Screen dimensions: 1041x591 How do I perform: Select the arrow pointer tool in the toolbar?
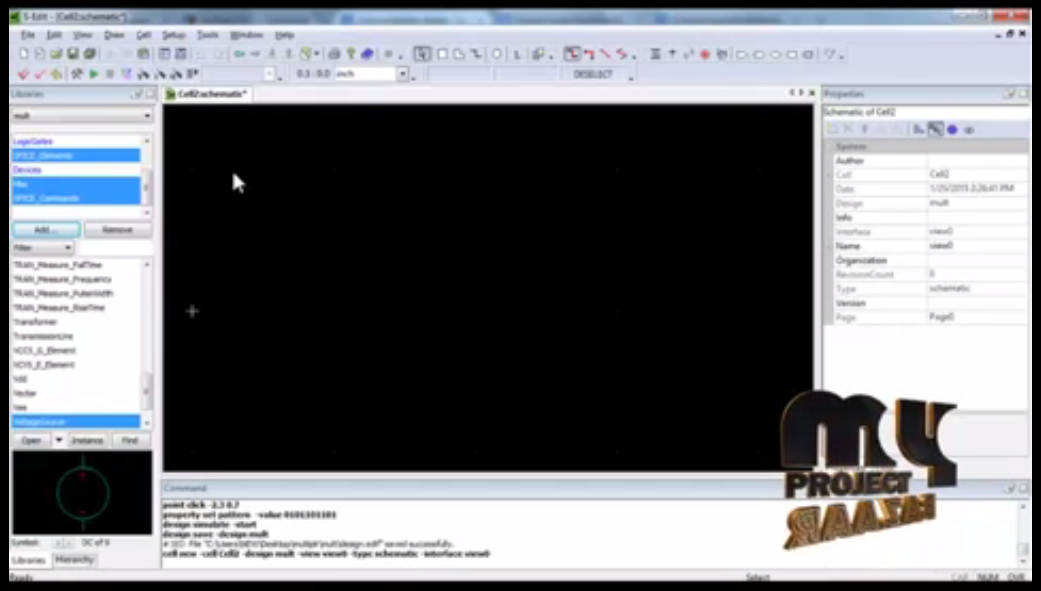tap(422, 54)
